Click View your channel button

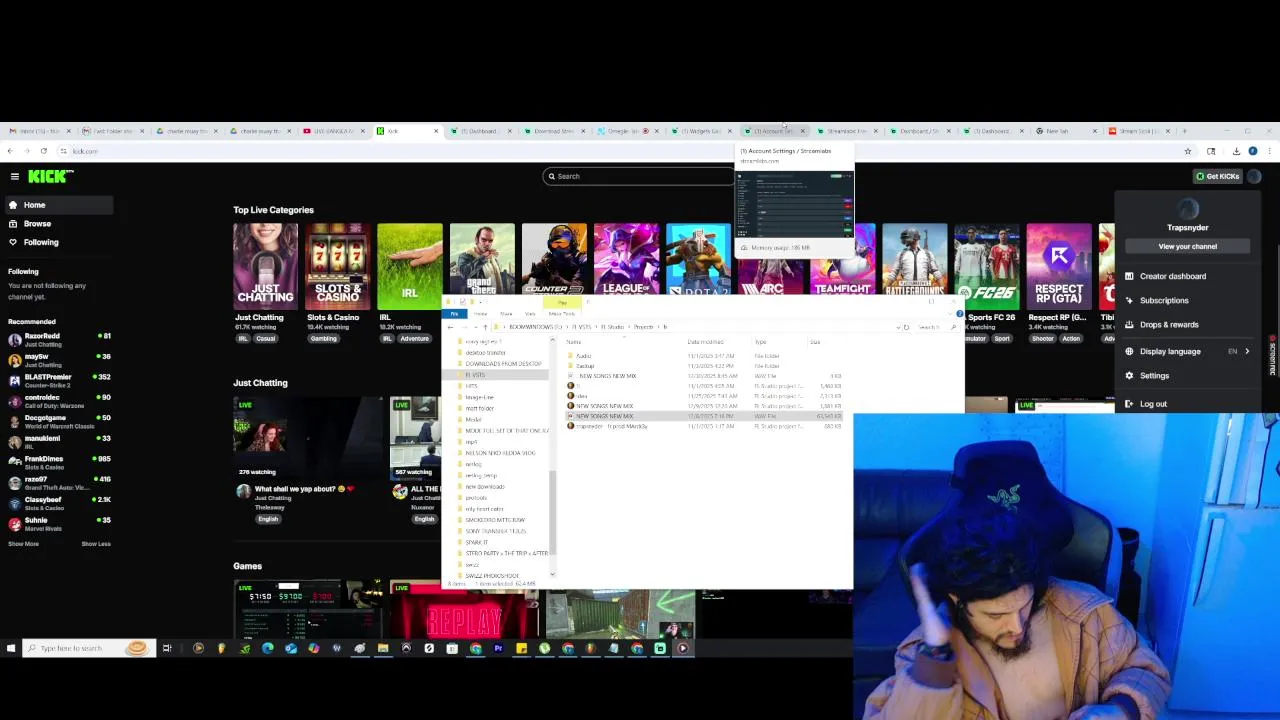tap(1188, 246)
